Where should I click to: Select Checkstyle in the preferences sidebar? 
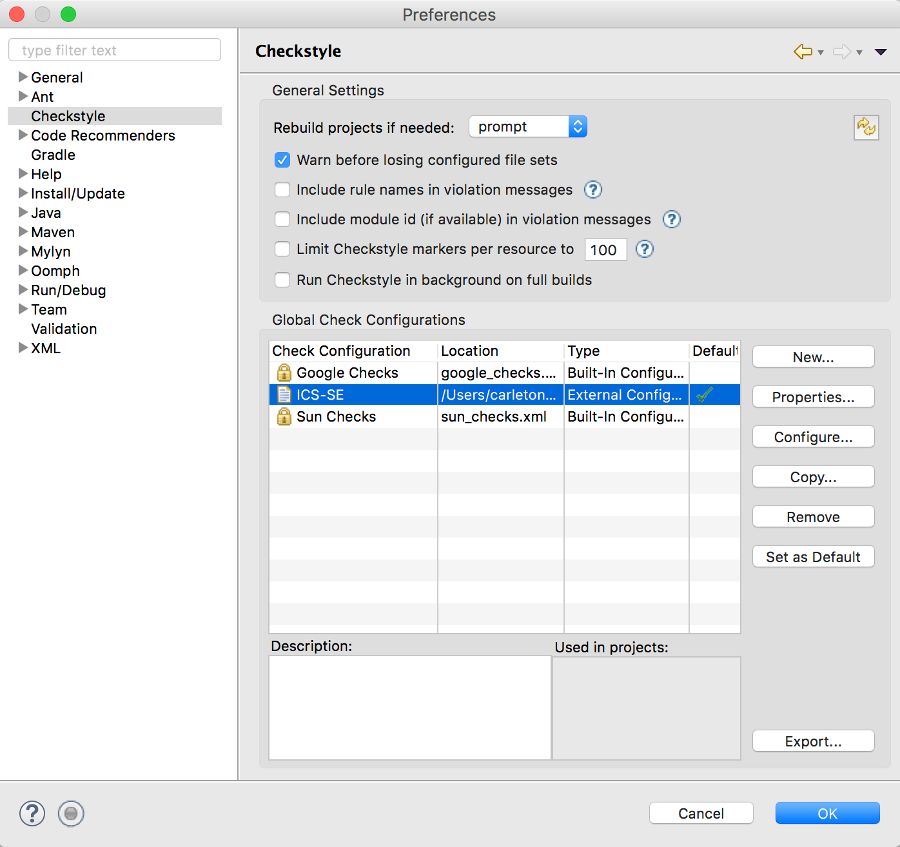(x=66, y=116)
